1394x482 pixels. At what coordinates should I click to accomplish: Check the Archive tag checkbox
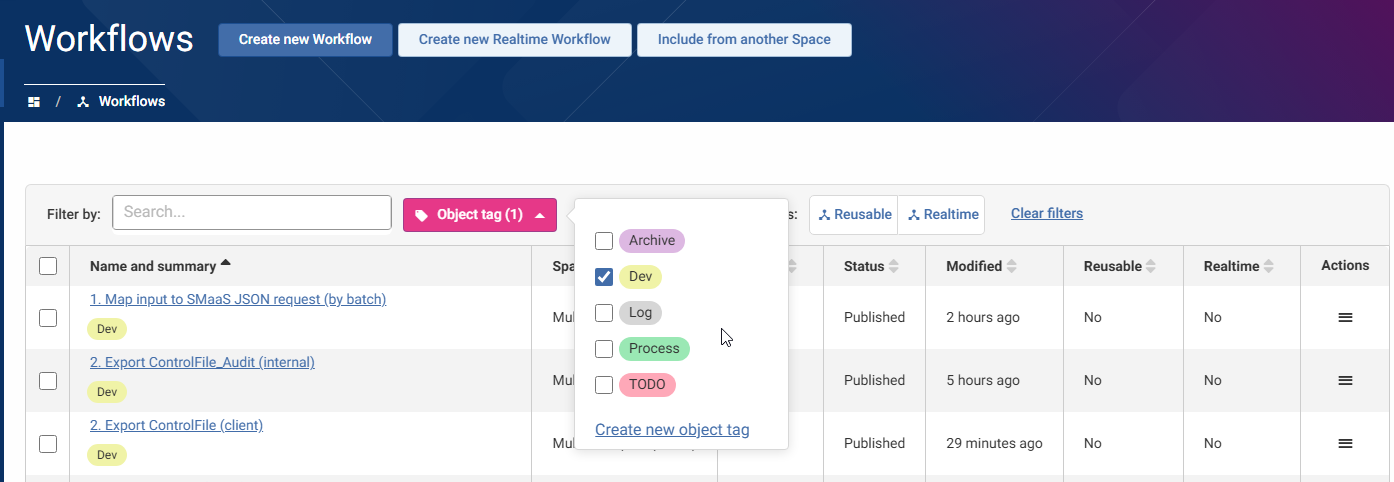pyautogui.click(x=604, y=241)
